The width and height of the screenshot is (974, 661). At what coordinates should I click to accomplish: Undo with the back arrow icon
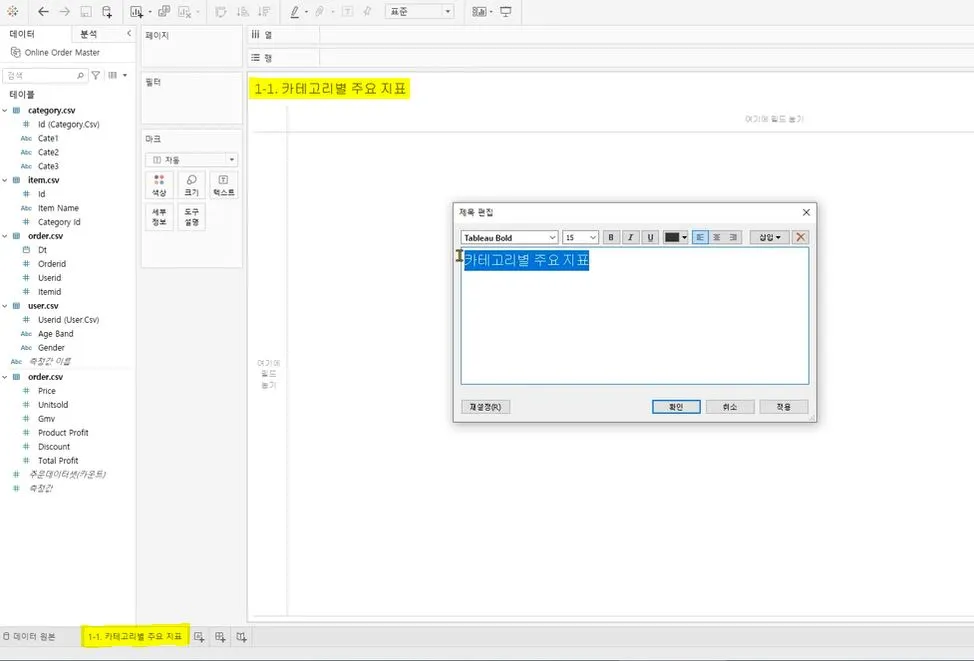[x=43, y=12]
